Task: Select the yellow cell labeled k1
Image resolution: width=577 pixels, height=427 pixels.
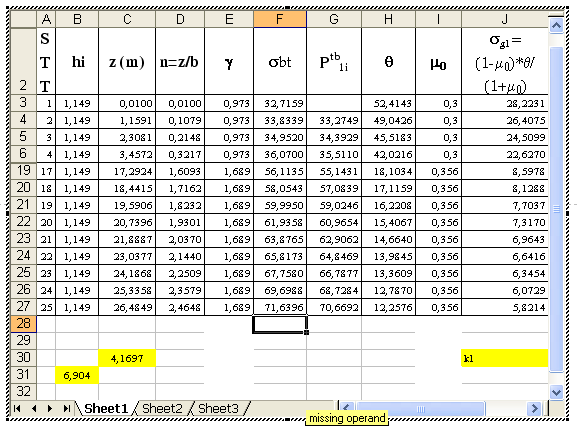Action: 505,358
